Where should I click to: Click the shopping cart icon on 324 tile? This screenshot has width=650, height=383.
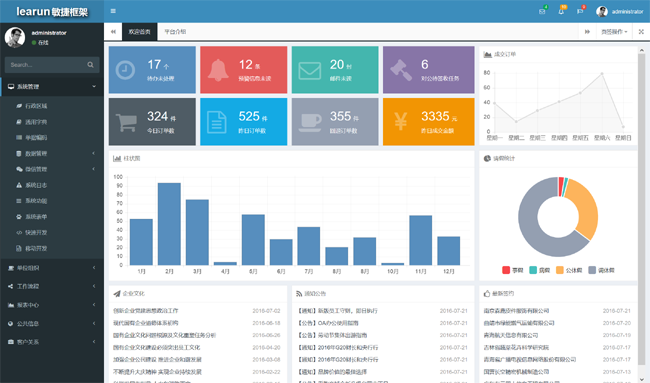pos(126,122)
